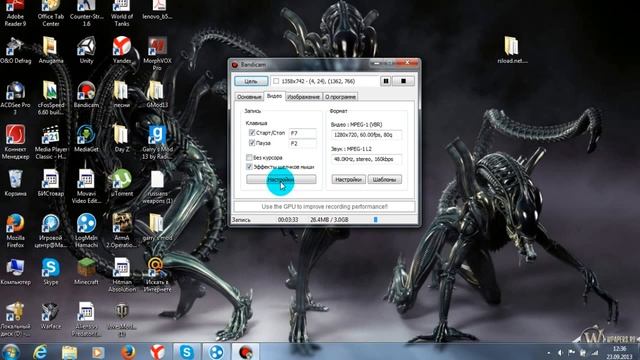The image size is (640, 360).
Task: Click the Bandicam stop recording button
Action: point(403,81)
